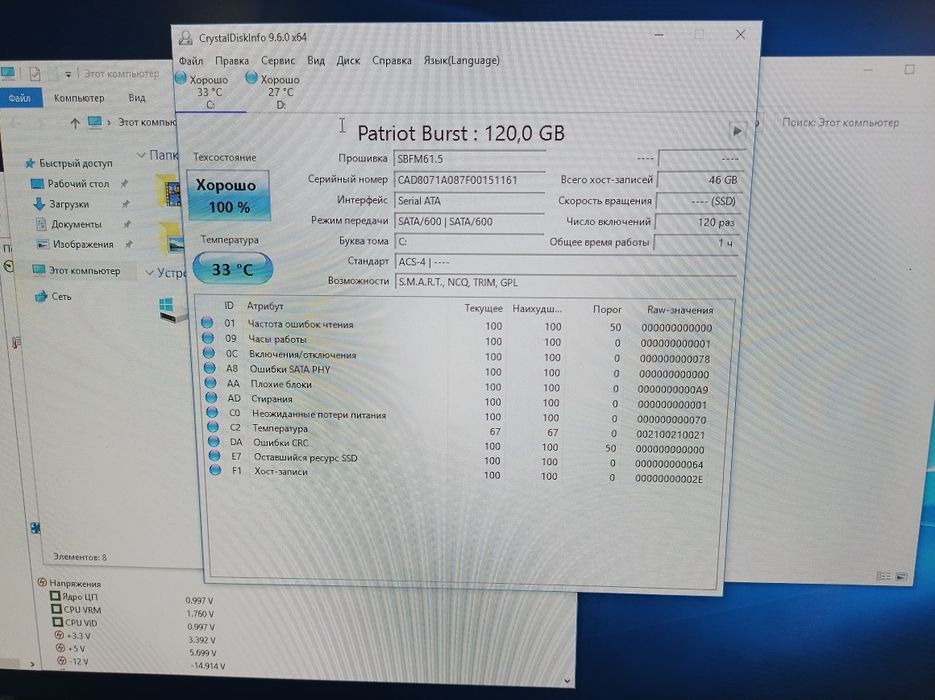Select the CPU VRM sensor row

tap(77, 609)
